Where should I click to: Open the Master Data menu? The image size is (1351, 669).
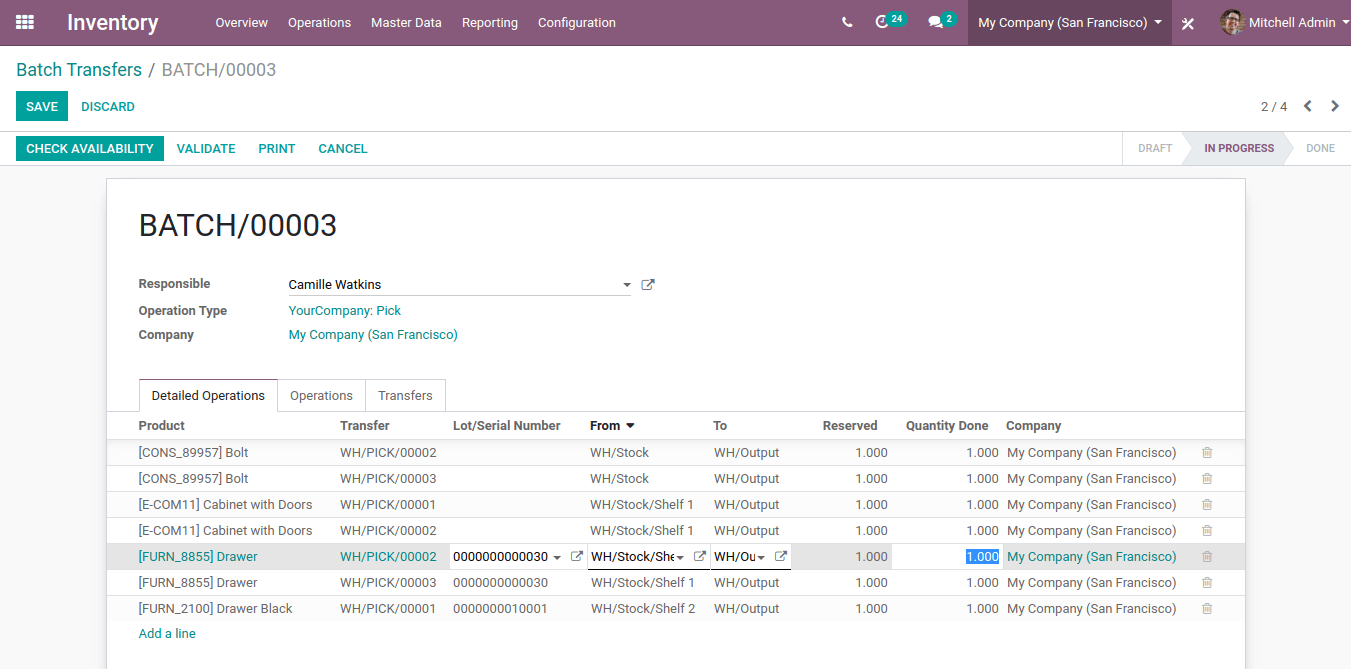click(x=406, y=22)
